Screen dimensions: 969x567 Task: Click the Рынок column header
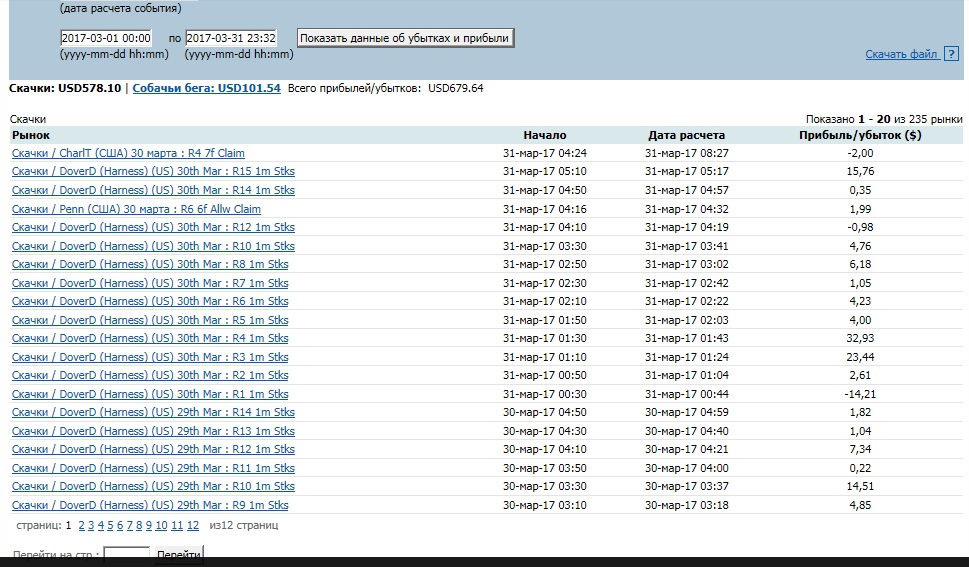(31, 135)
